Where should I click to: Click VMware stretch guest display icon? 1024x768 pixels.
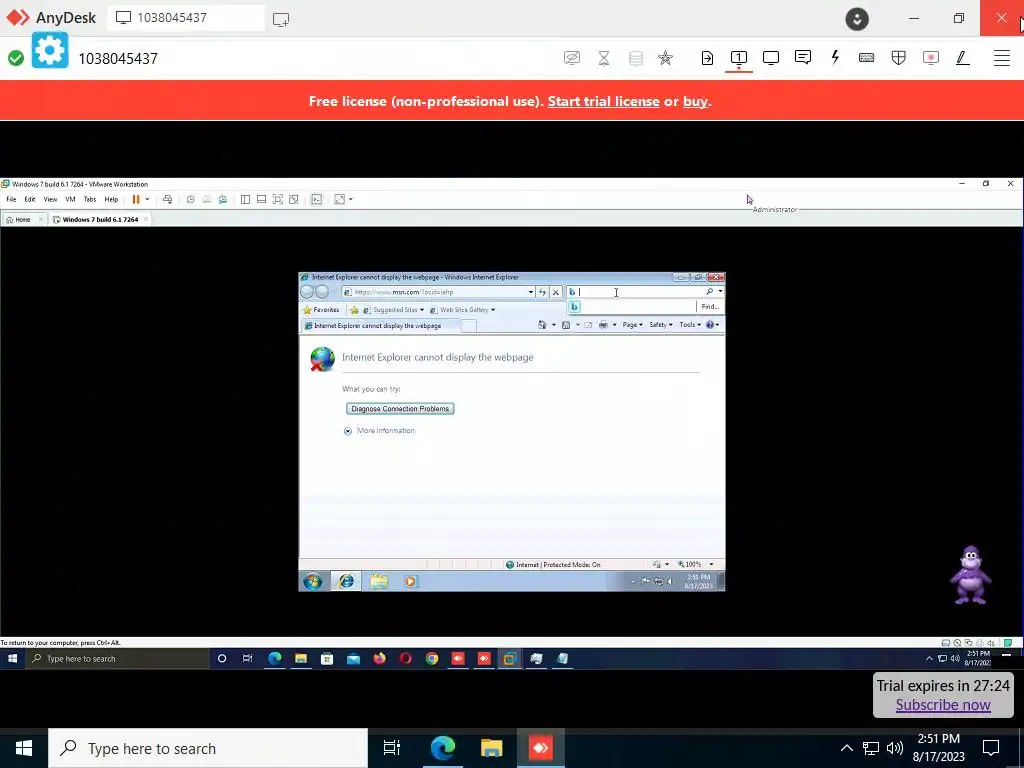(340, 199)
